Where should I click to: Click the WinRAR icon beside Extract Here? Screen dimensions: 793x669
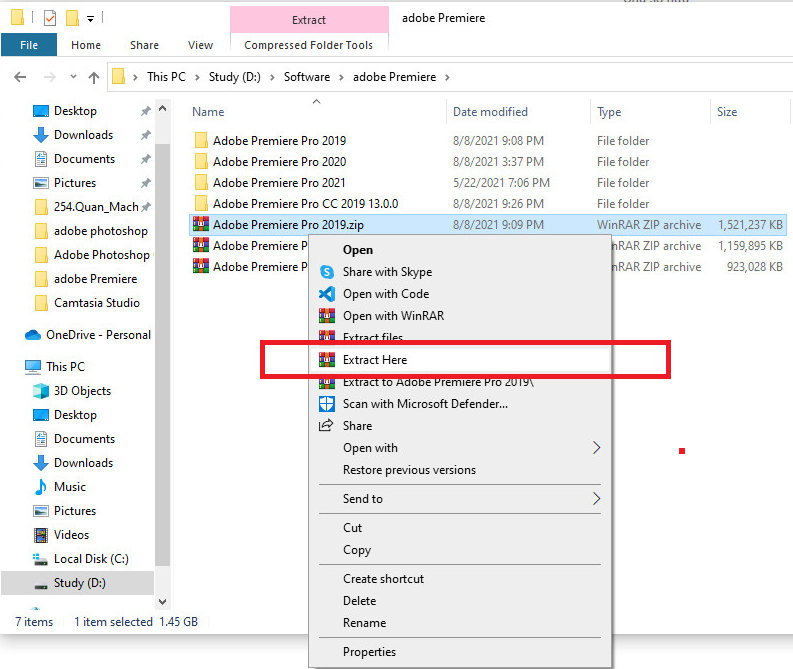tap(326, 359)
